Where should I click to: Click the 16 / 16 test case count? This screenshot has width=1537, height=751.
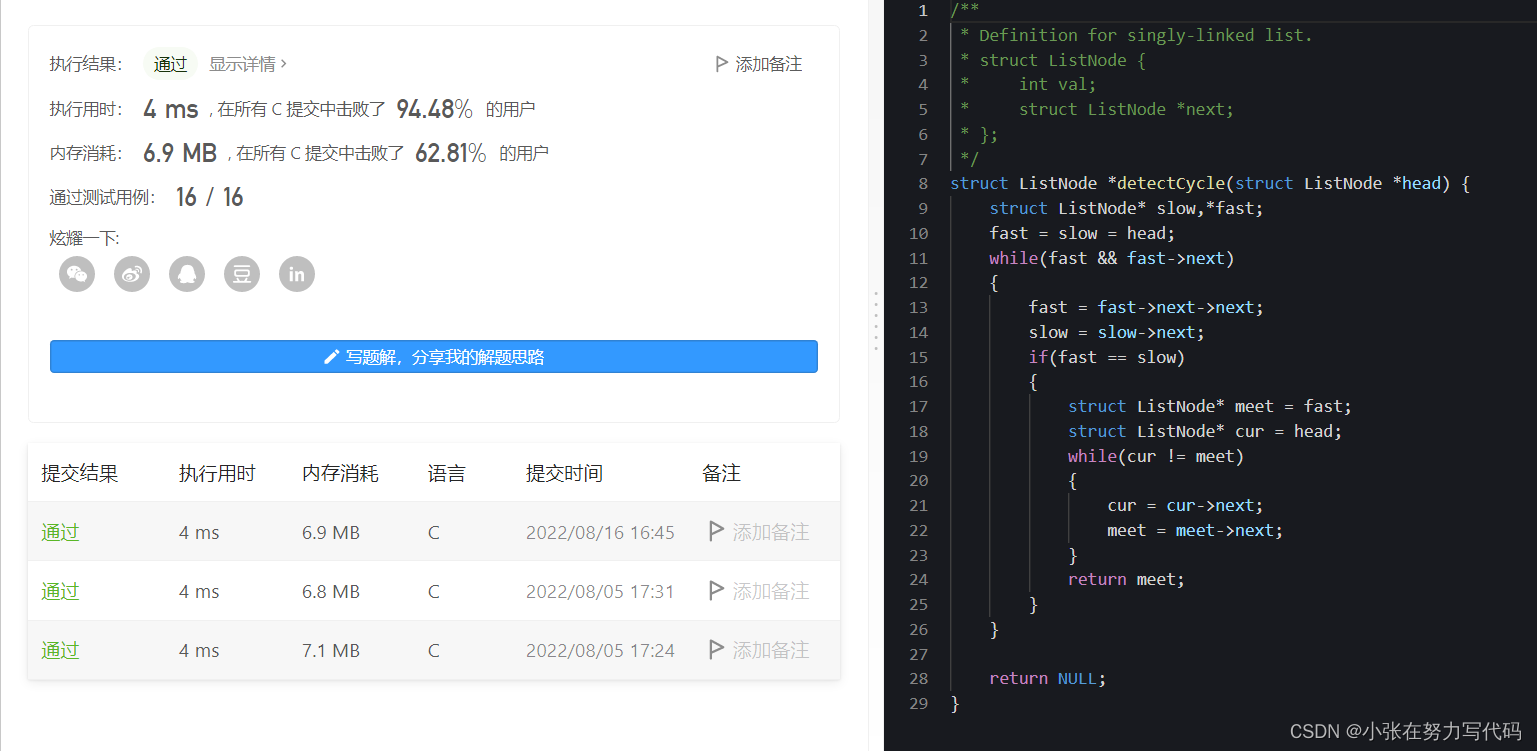point(210,197)
